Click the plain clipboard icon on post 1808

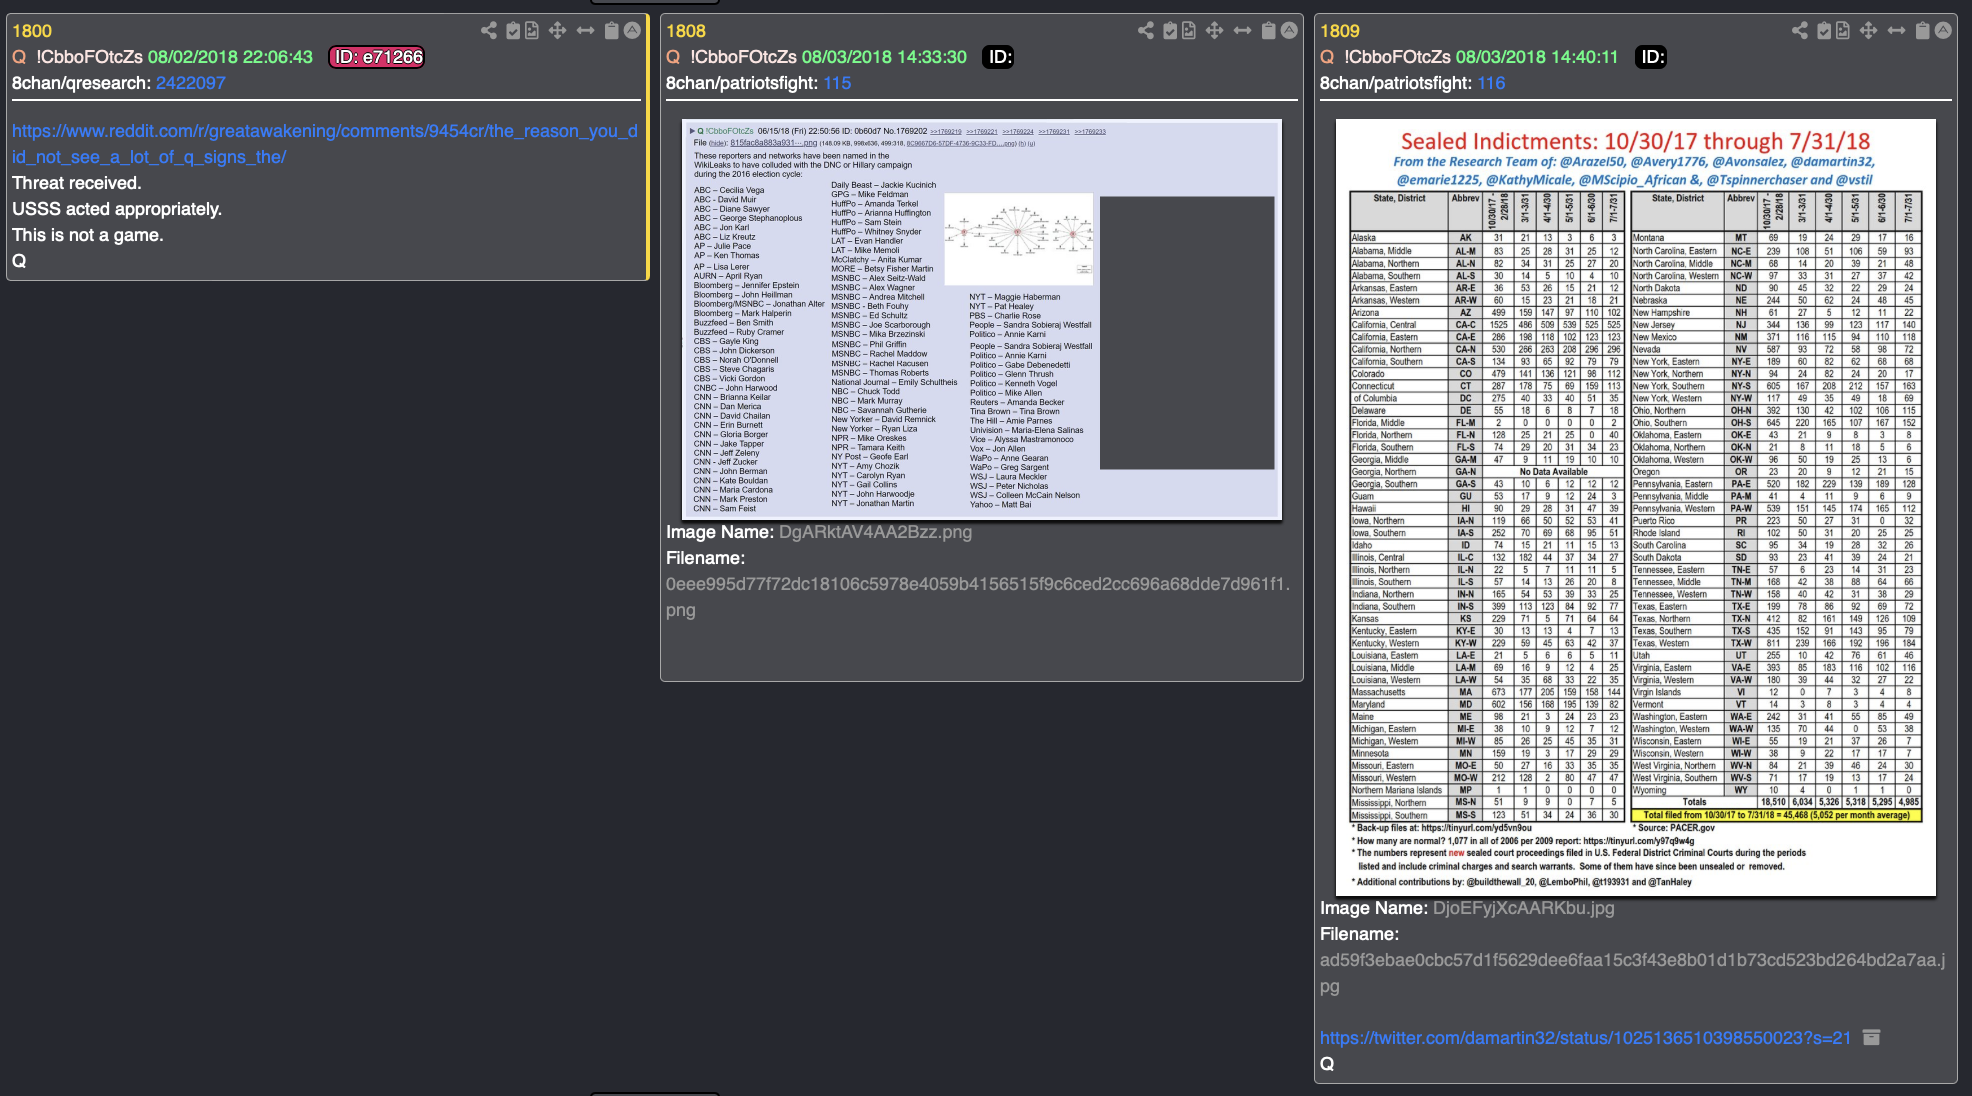point(1269,30)
